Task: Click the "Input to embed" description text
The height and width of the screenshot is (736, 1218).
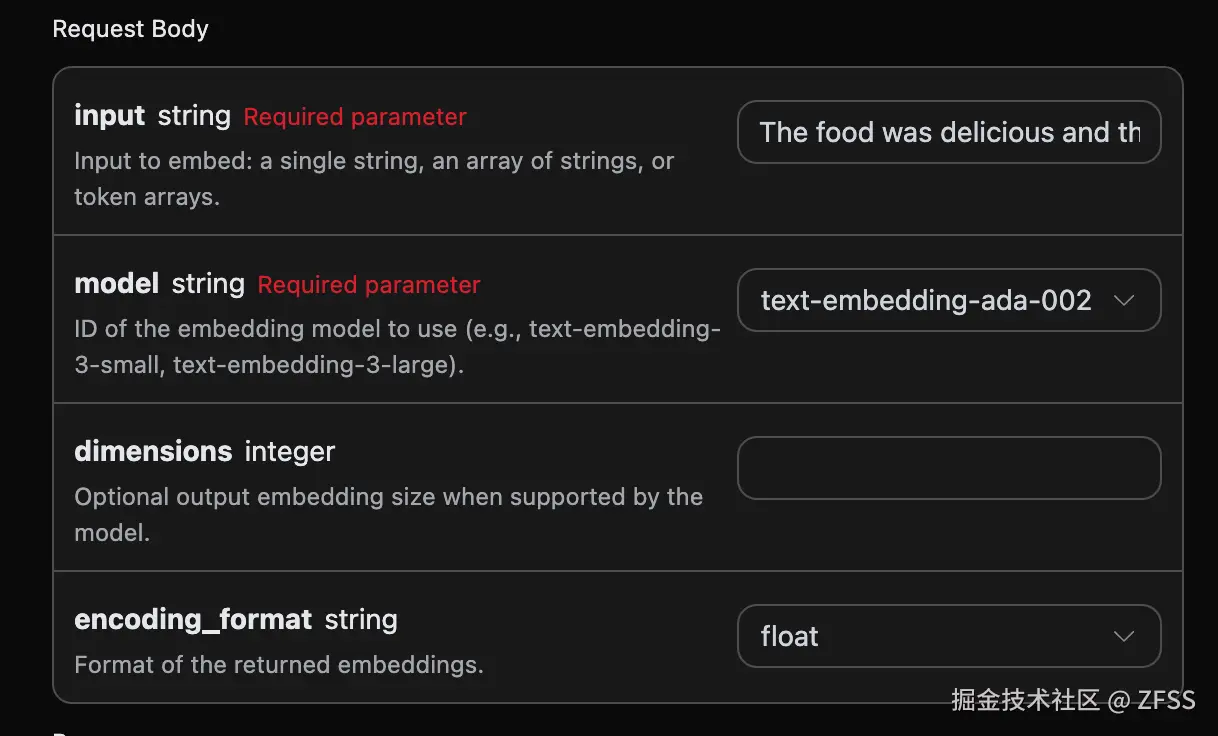Action: (373, 161)
